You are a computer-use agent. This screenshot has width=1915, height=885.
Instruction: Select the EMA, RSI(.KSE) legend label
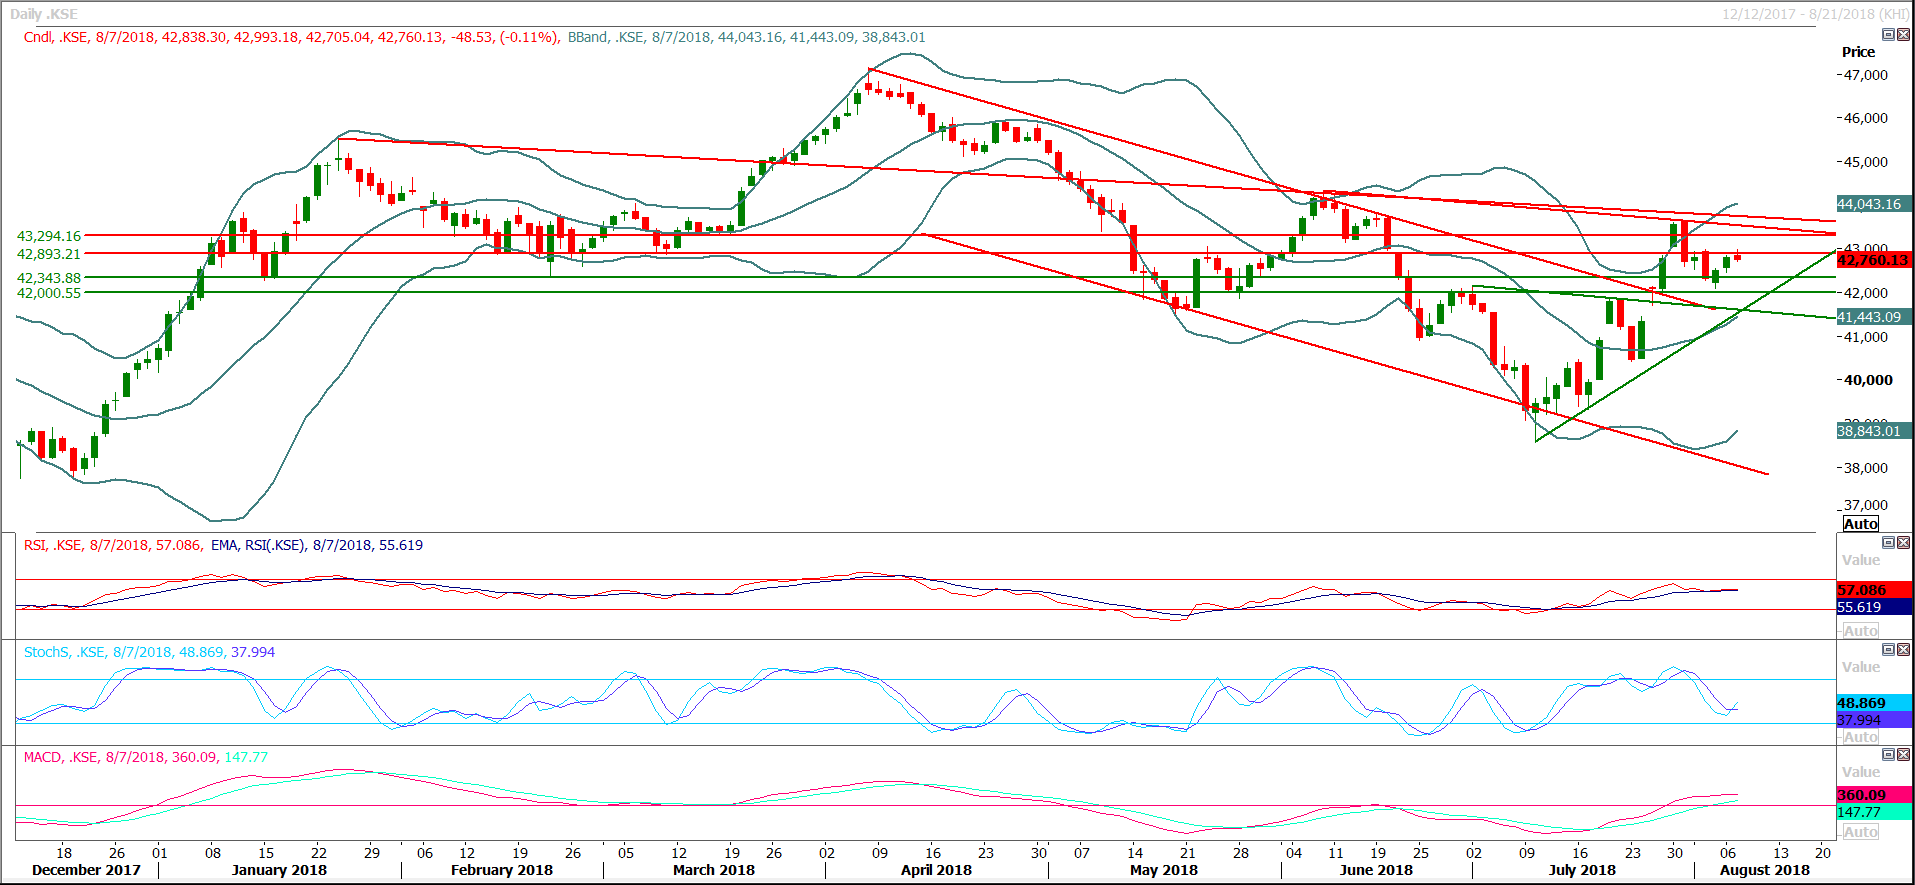click(x=317, y=545)
